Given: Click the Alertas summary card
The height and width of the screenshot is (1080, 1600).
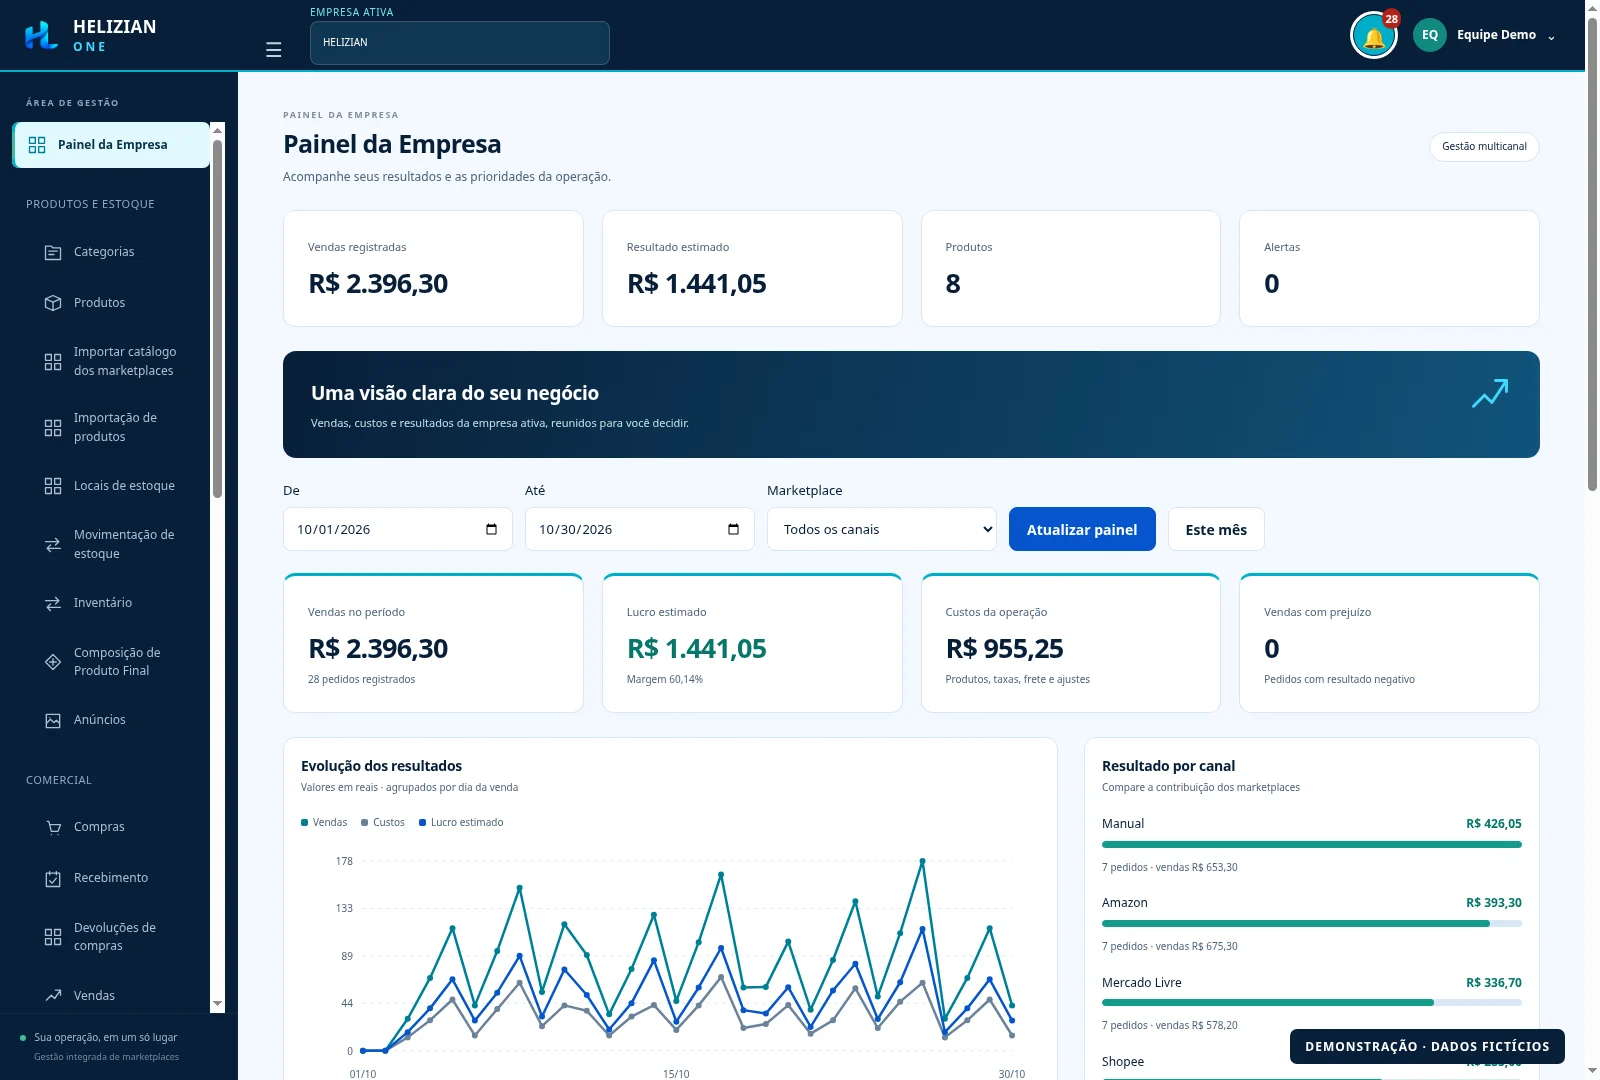Looking at the screenshot, I should click(x=1389, y=268).
